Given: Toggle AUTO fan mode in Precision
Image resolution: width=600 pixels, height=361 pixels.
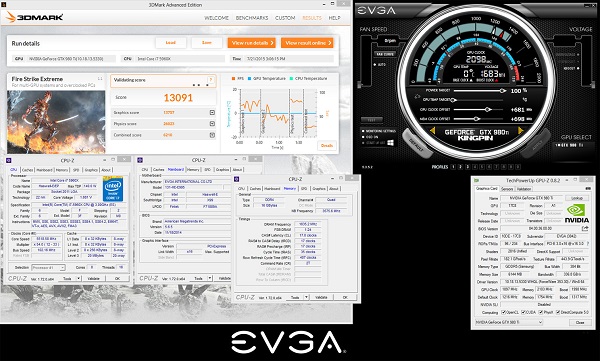Looking at the screenshot, I should coord(380,65).
